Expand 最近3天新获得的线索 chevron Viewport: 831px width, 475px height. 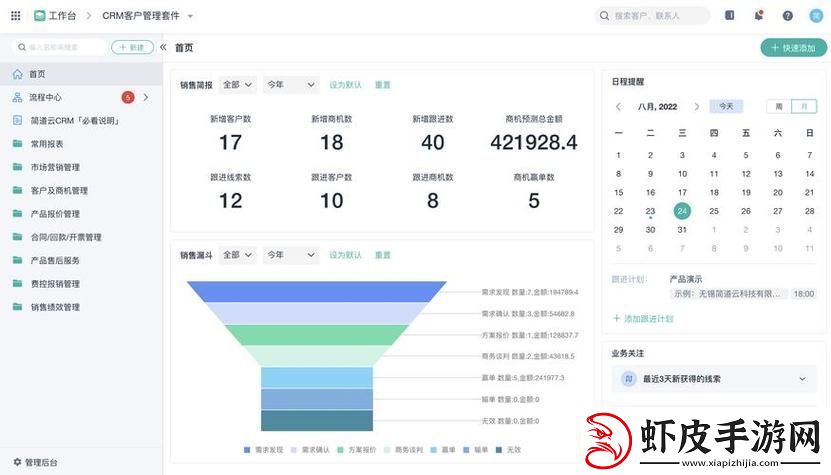click(x=802, y=379)
